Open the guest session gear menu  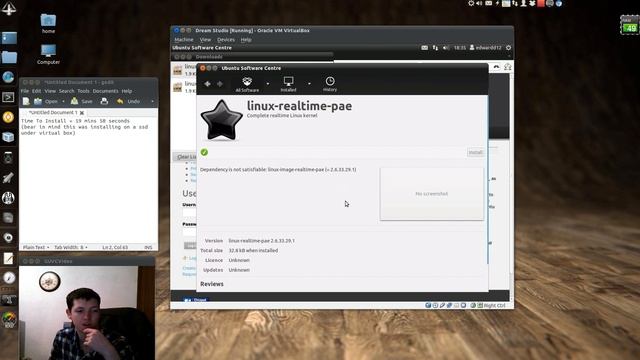click(x=509, y=48)
